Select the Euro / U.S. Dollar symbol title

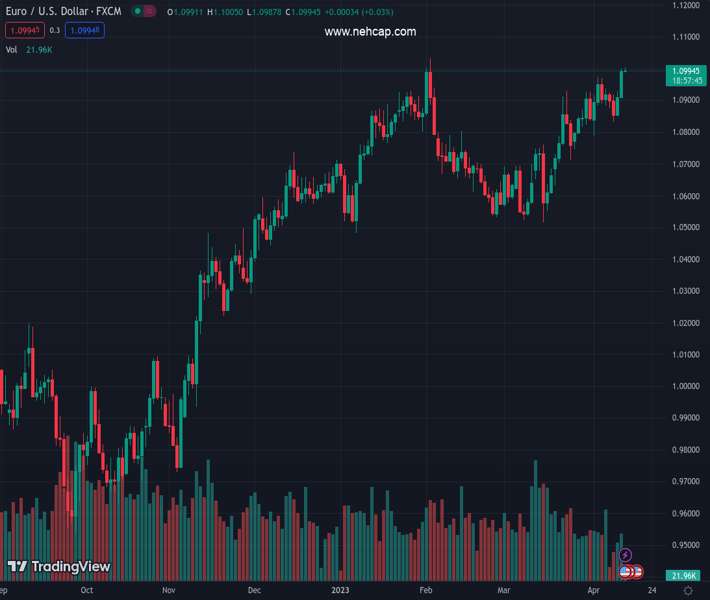pos(64,12)
